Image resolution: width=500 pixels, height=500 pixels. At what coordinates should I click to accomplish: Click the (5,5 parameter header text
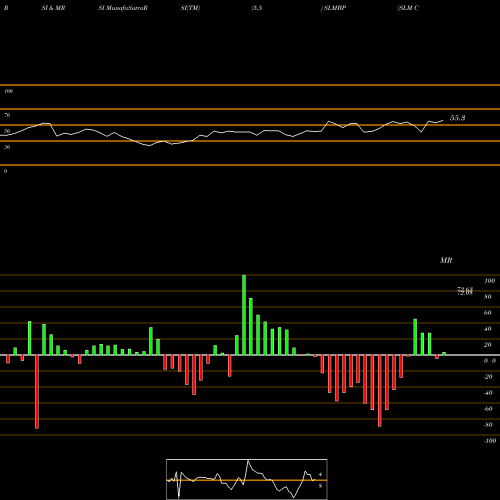(257, 8)
